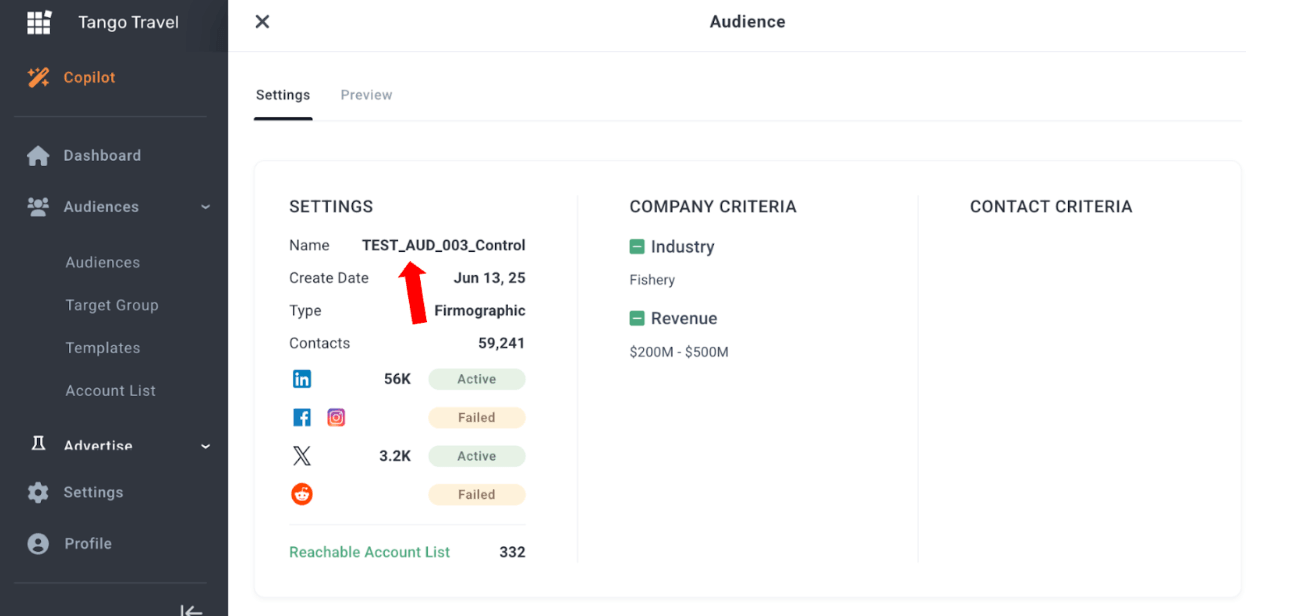Image resolution: width=1290 pixels, height=616 pixels.
Task: Open the Reachable Account List link
Action: pos(369,551)
